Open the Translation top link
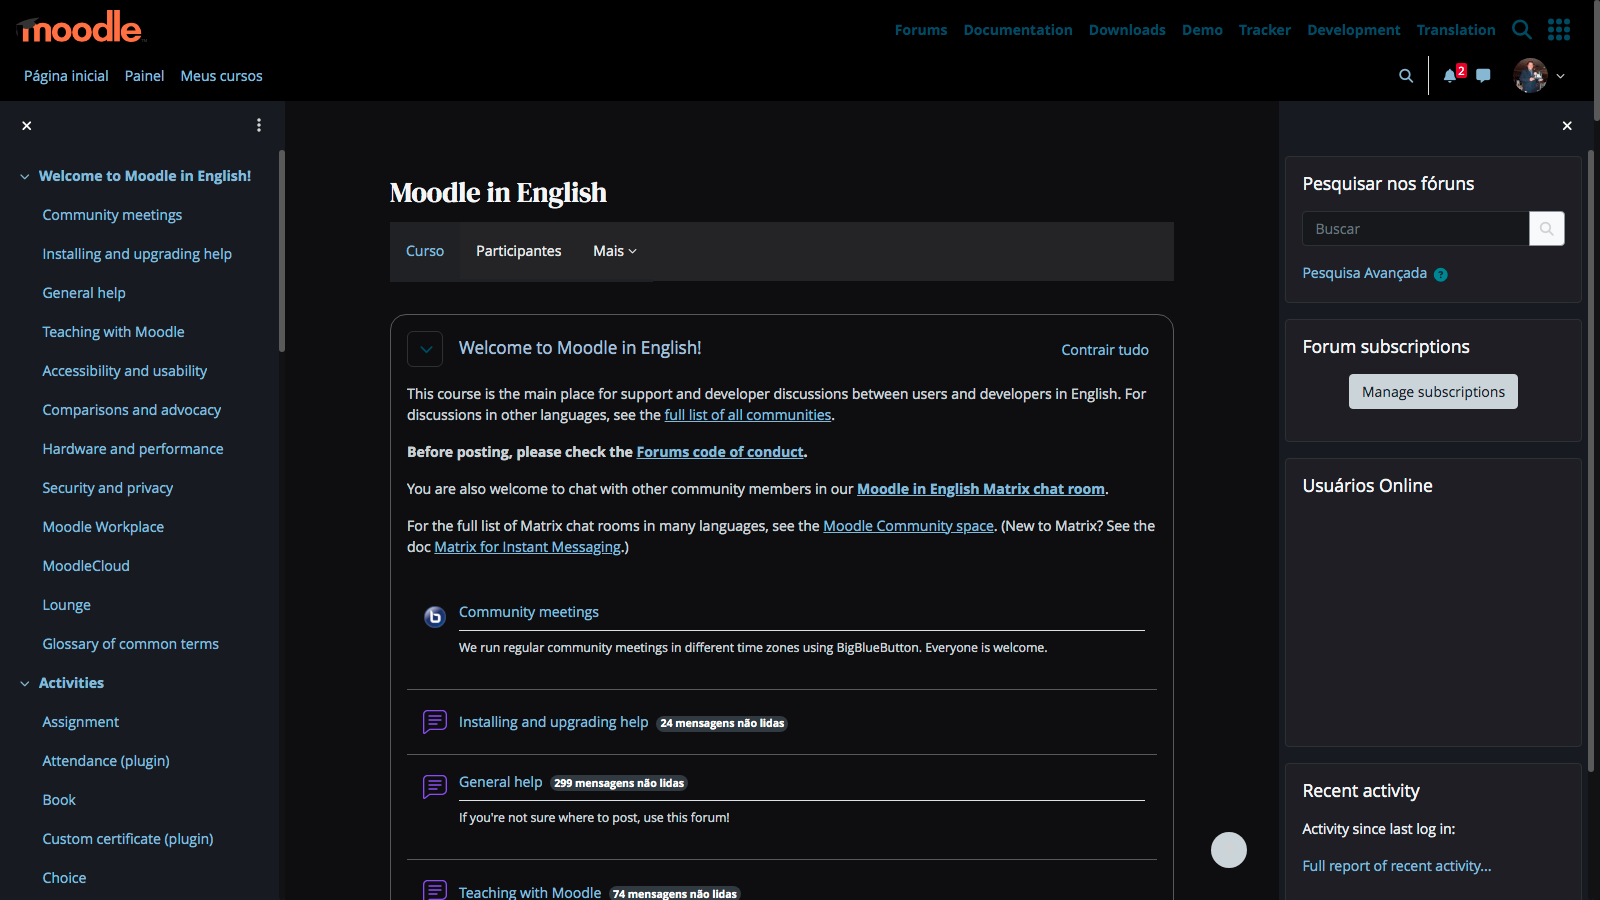1600x900 pixels. coord(1456,30)
